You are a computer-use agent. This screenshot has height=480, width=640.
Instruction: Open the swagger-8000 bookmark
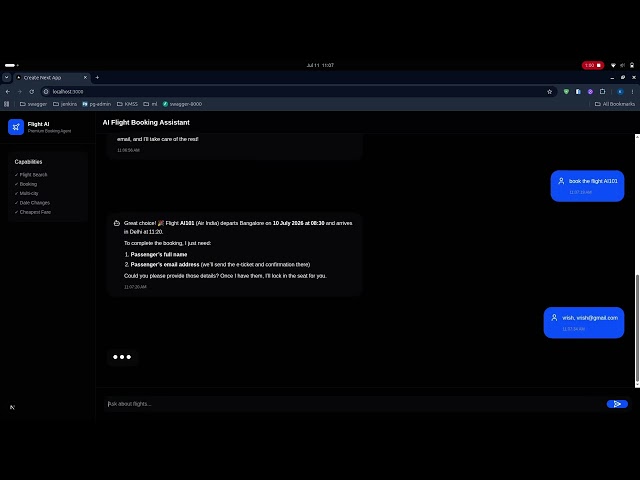coord(182,104)
